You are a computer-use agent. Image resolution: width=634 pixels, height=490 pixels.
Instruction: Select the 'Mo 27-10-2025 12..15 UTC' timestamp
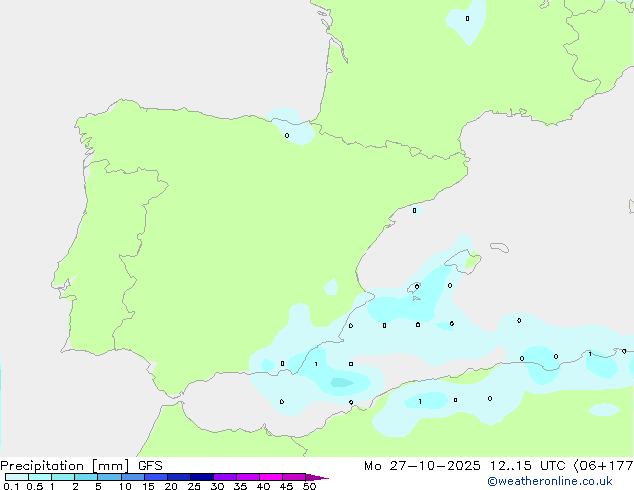(465, 466)
